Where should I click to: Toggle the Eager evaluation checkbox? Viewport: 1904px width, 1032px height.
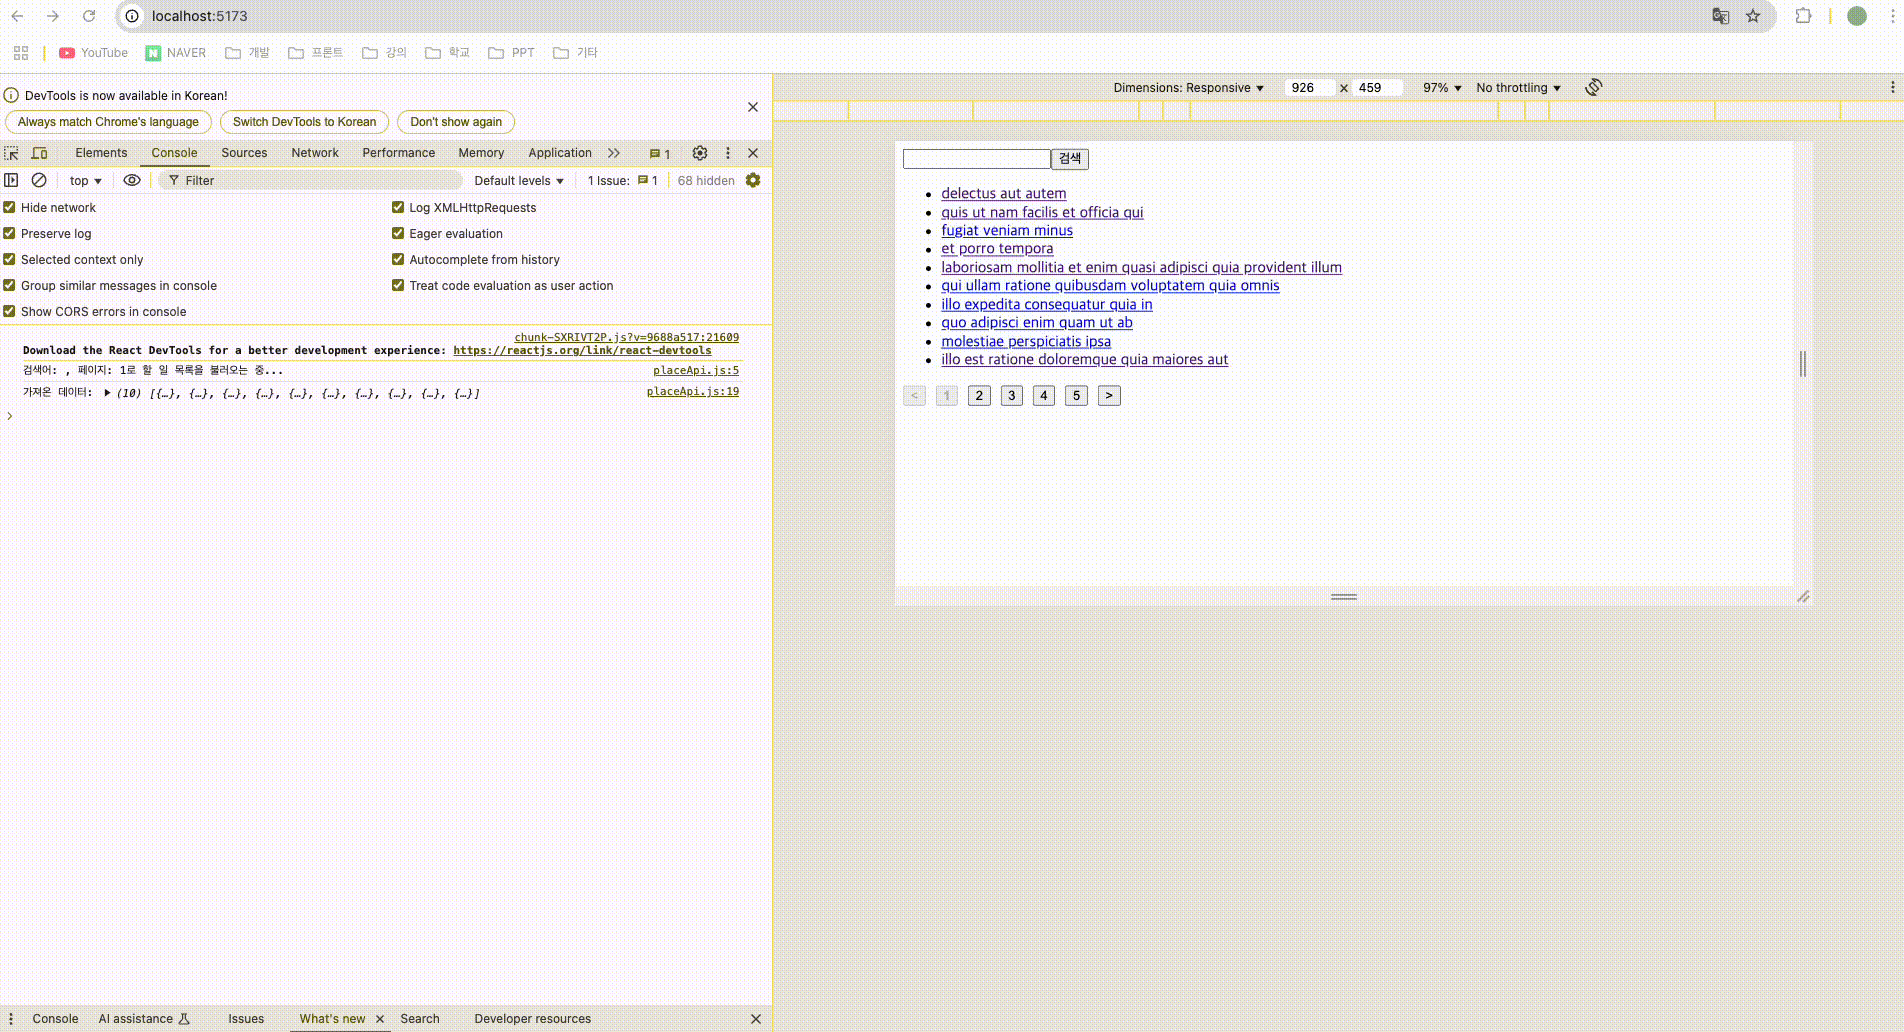tap(398, 233)
